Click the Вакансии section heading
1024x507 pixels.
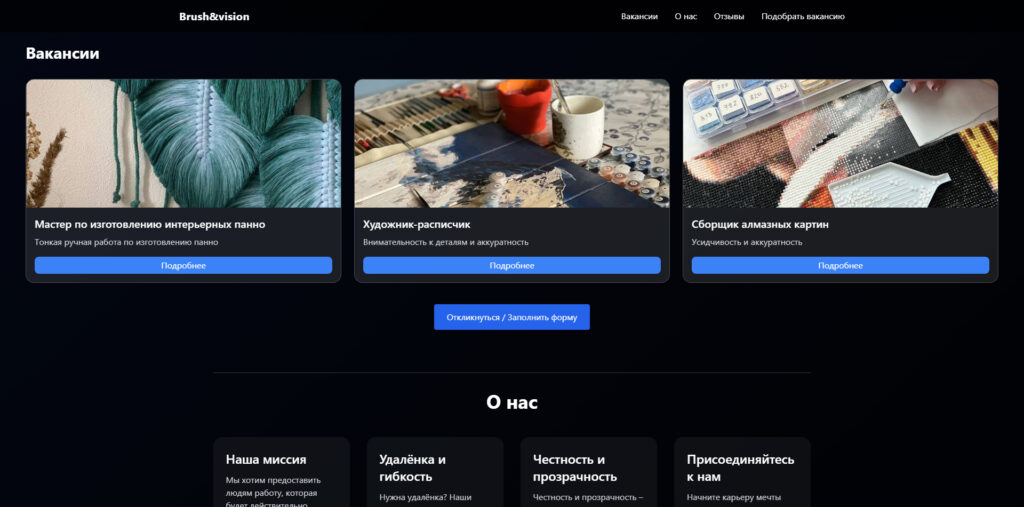click(63, 54)
